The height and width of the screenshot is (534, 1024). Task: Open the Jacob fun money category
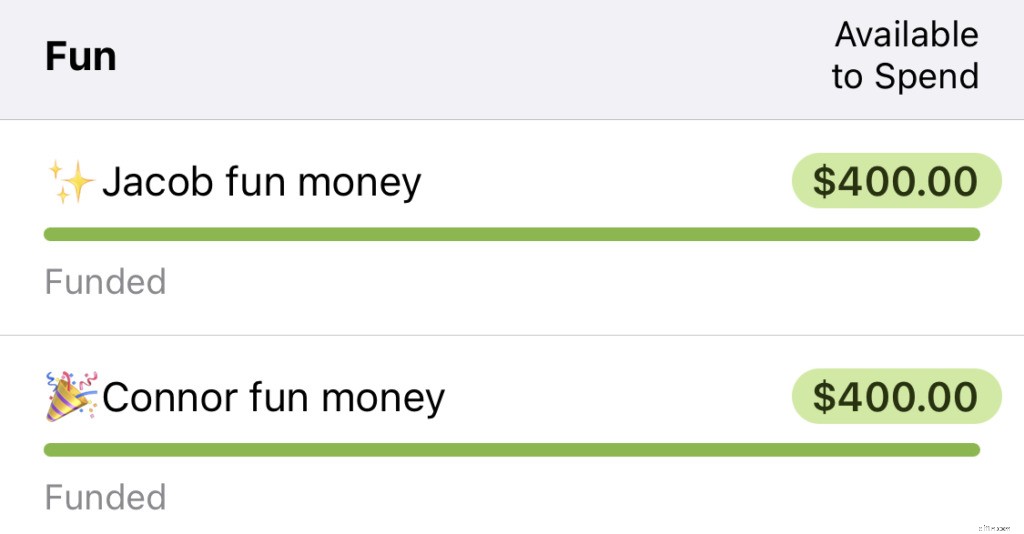[x=262, y=183]
